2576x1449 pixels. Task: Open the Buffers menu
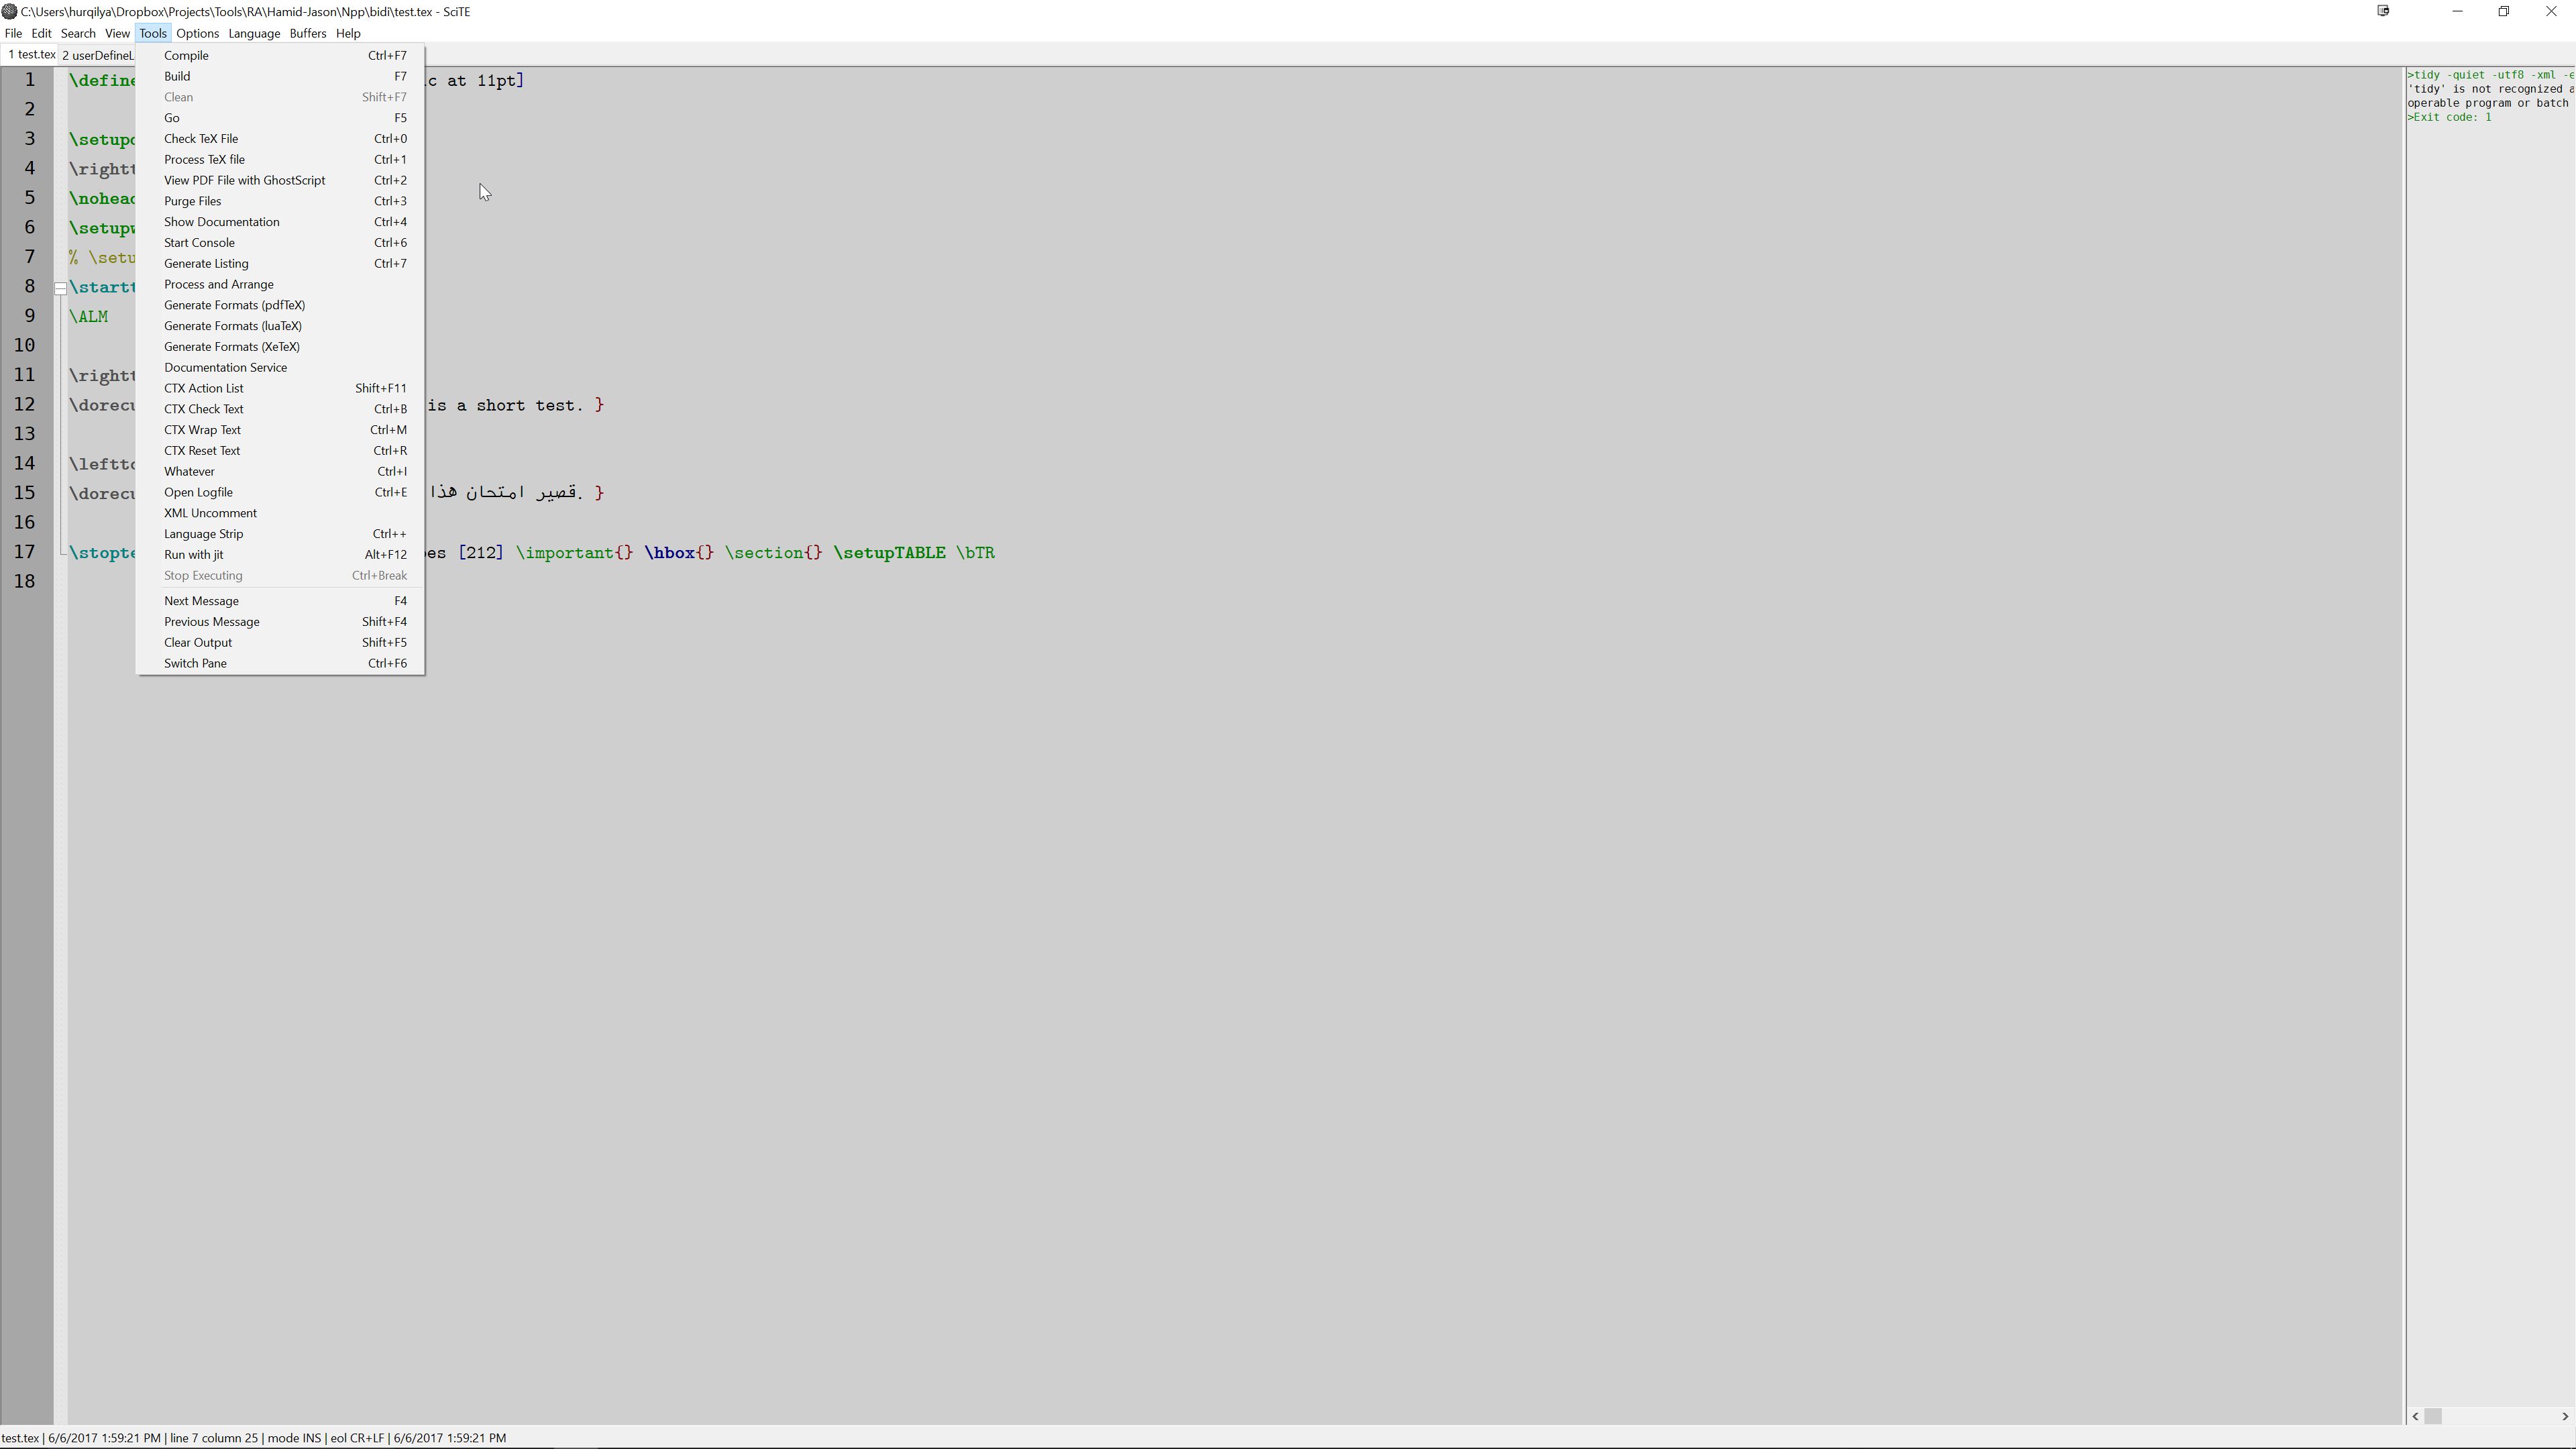tap(307, 33)
